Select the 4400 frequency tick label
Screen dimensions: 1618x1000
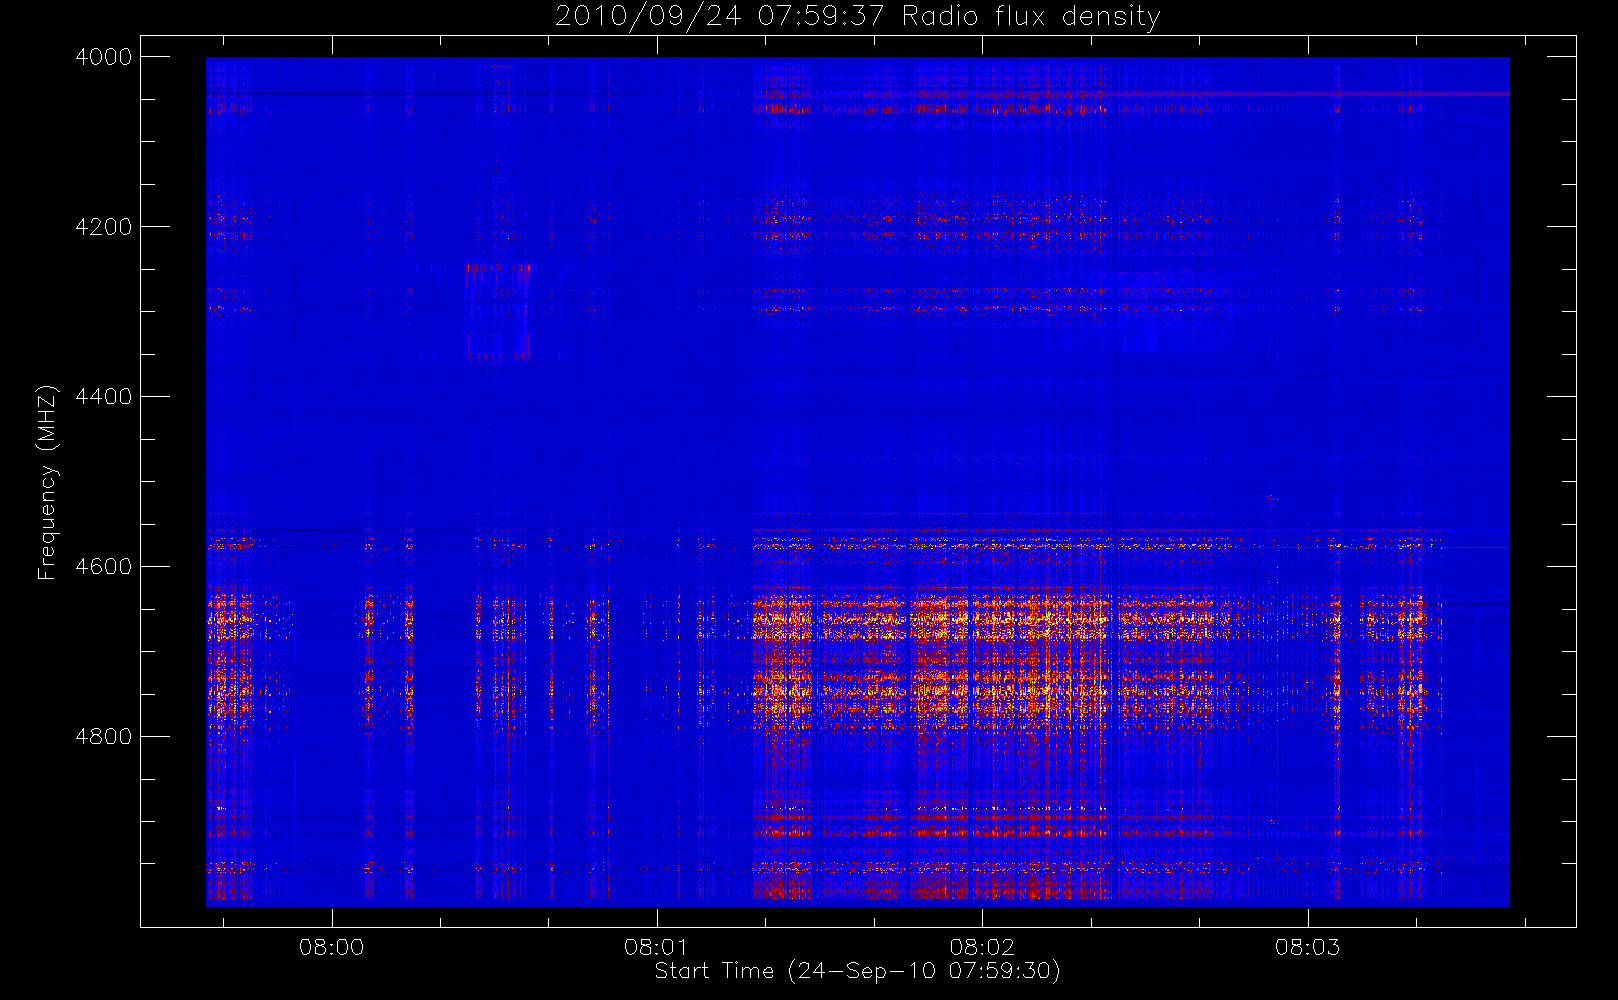point(103,397)
